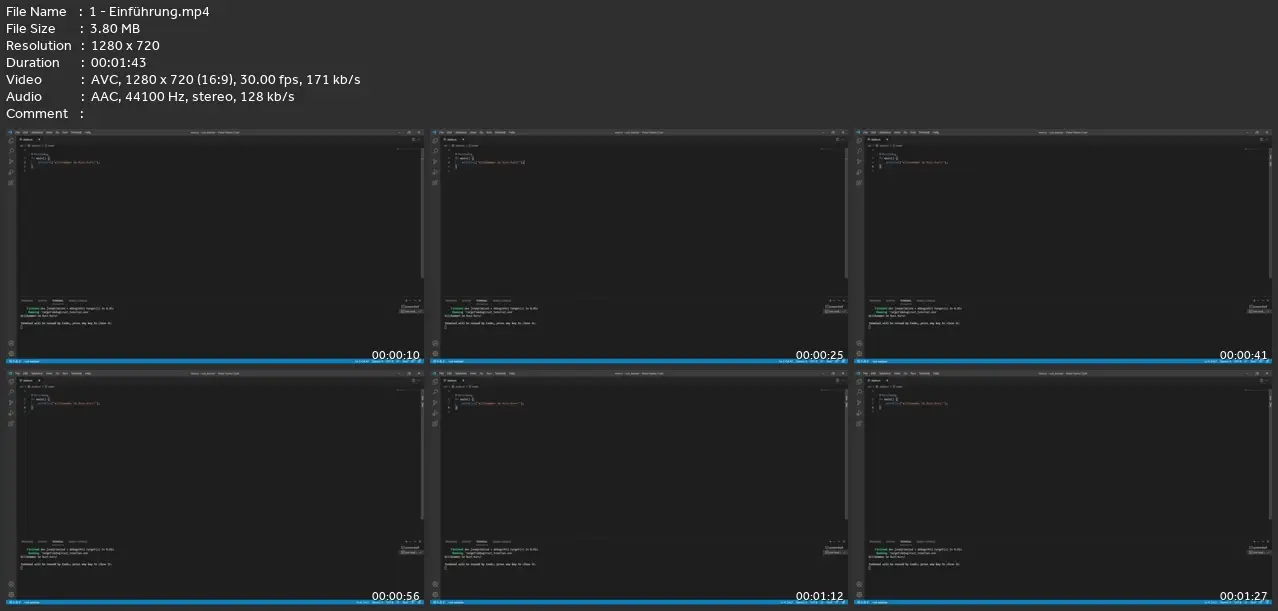This screenshot has height=611, width=1278.
Task: Select the file name "1 - Einführung.mp4"
Action: (149, 12)
